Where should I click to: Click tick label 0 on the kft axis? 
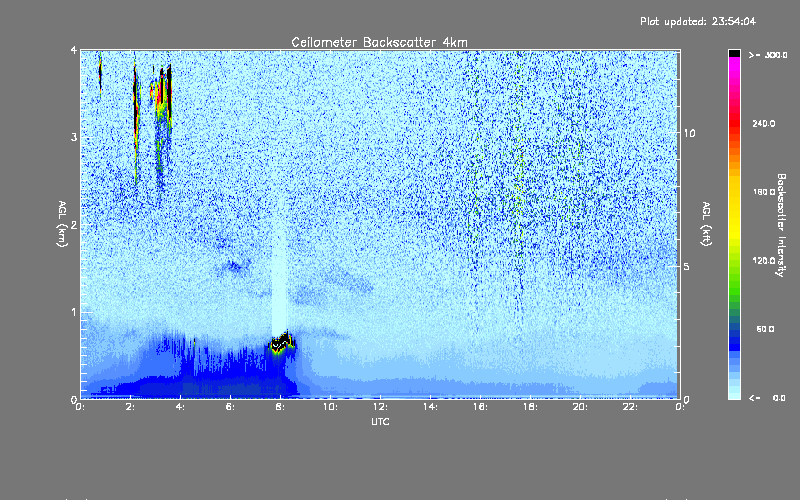(686, 399)
